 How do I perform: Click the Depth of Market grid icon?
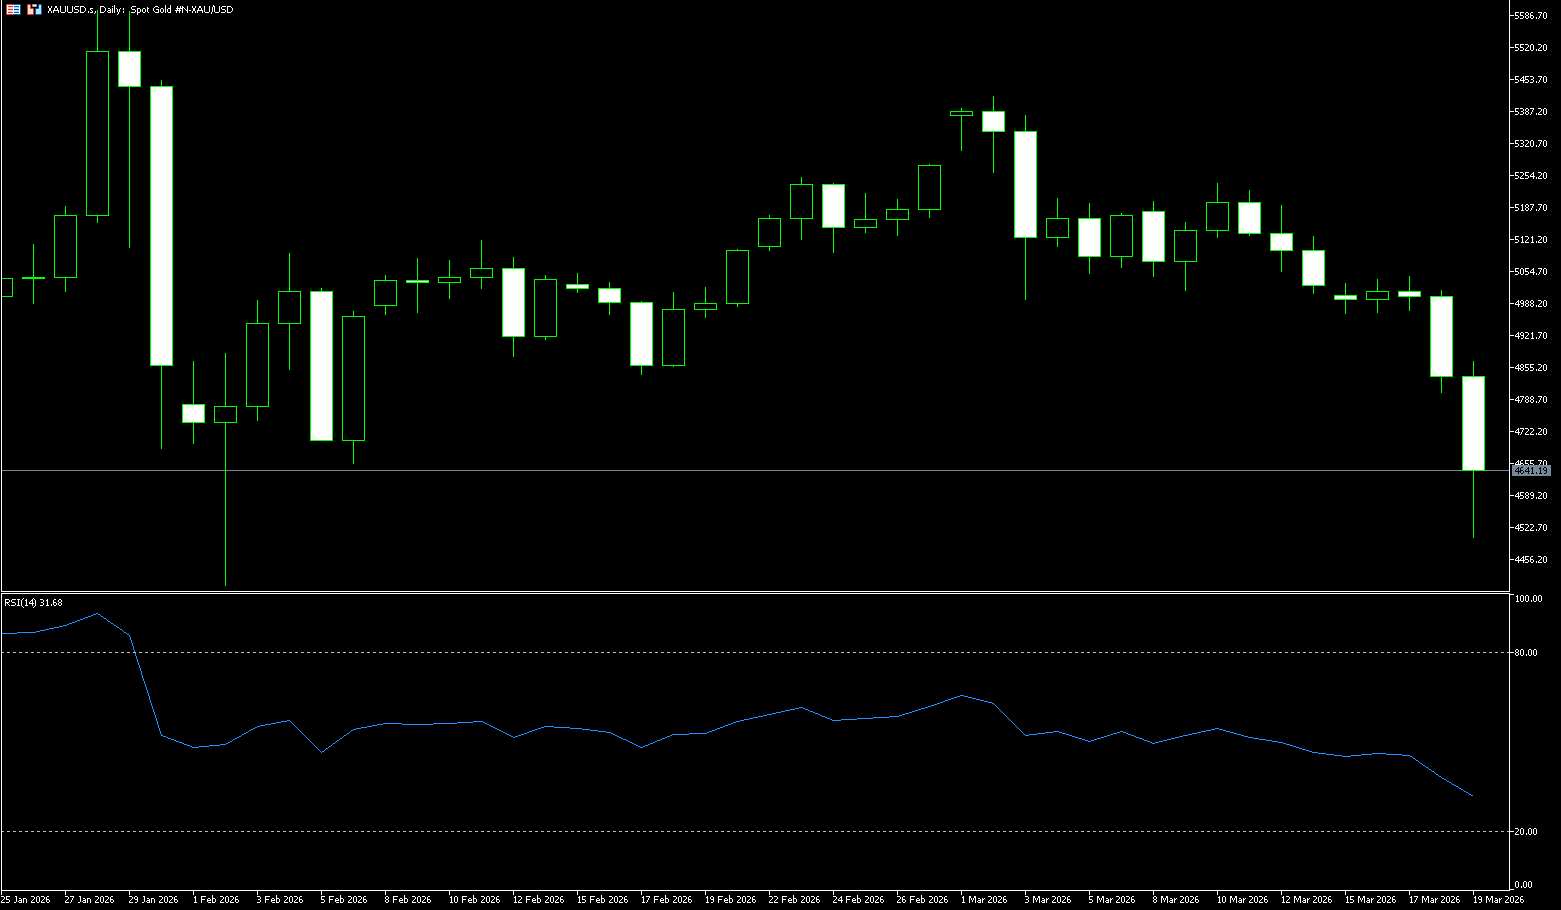coord(12,9)
